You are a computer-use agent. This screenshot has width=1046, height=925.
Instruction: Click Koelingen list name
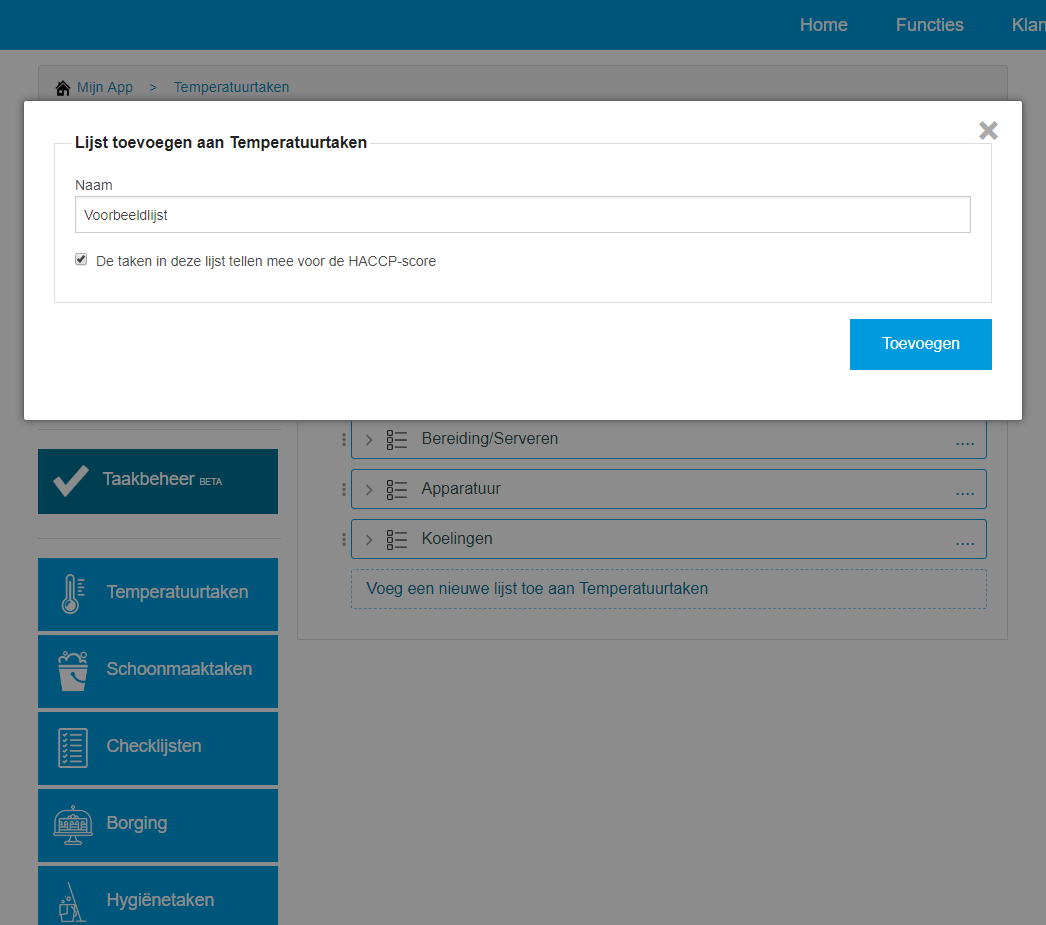(x=457, y=539)
